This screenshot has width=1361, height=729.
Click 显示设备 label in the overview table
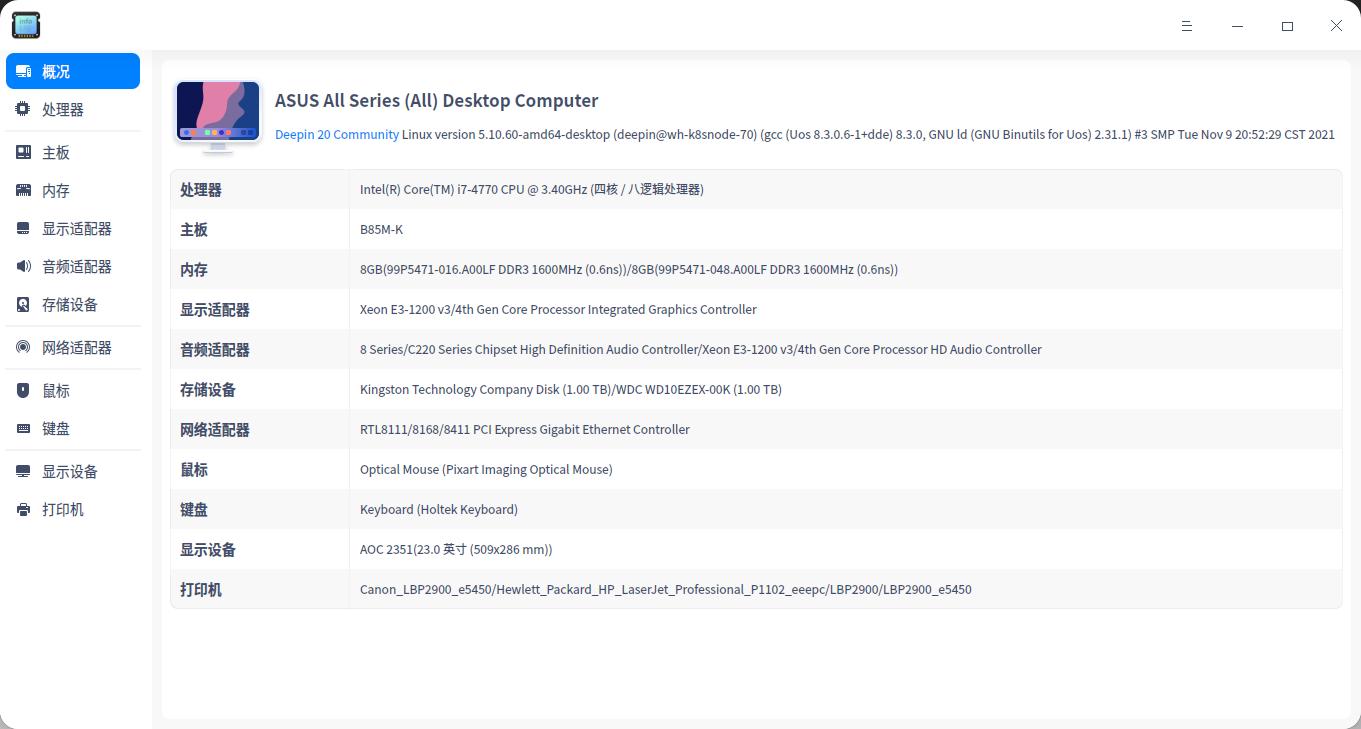208,550
